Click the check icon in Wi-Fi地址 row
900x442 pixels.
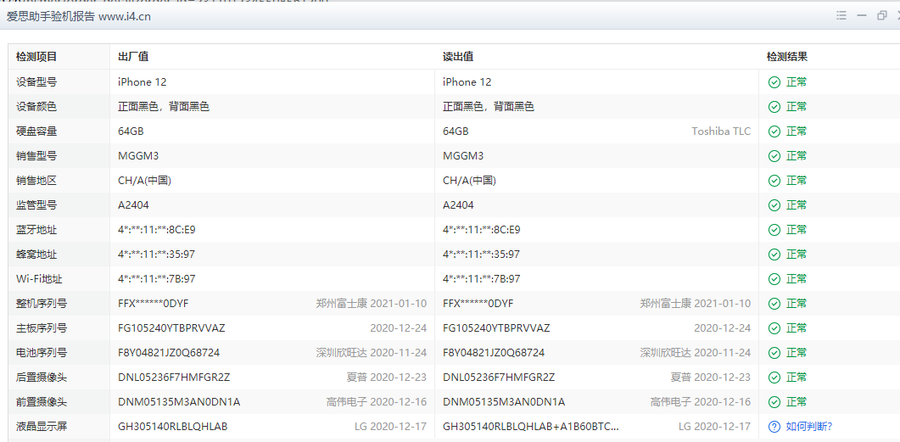click(774, 279)
